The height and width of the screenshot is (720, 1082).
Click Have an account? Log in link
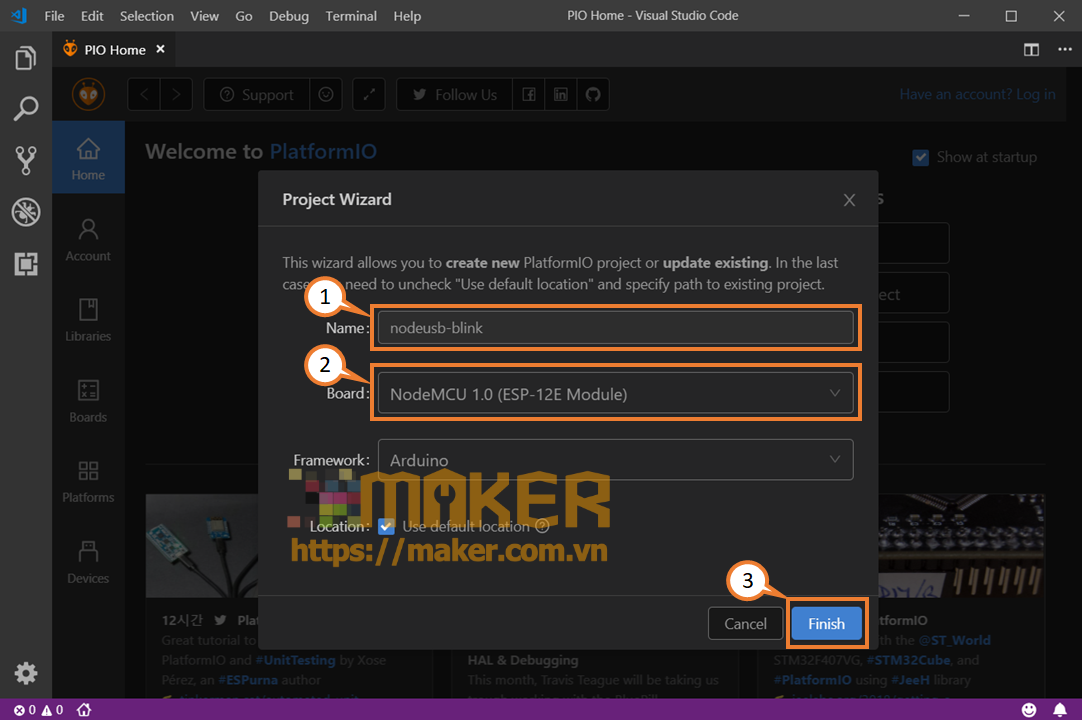(x=977, y=94)
